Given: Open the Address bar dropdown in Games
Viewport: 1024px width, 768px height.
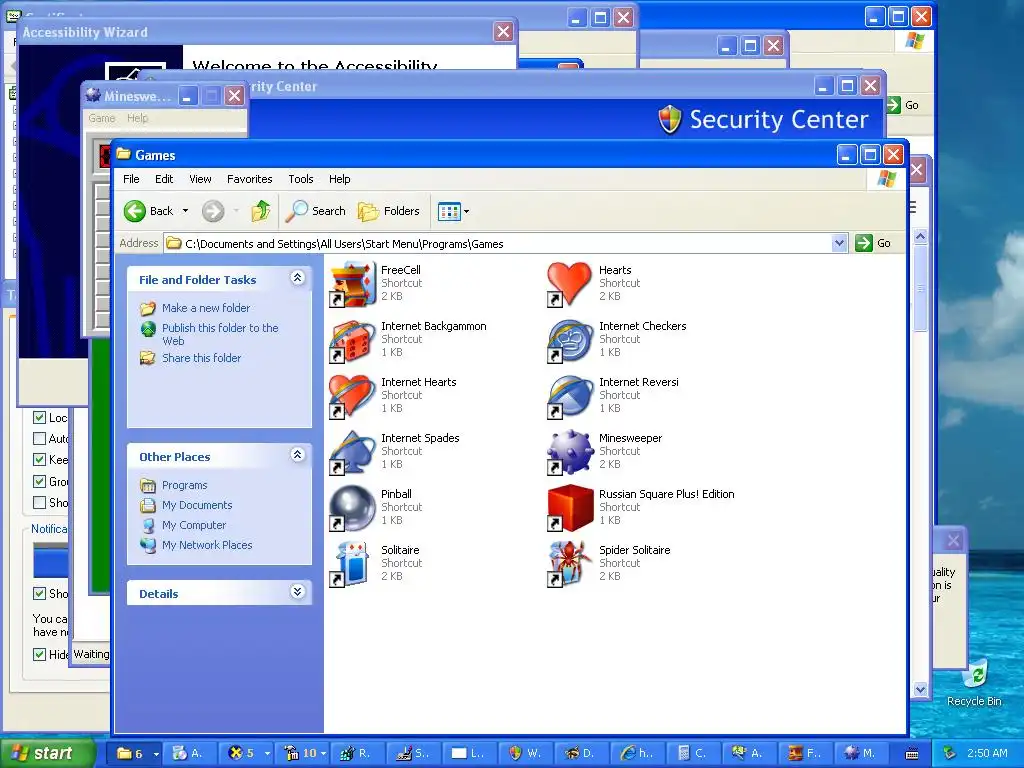Looking at the screenshot, I should click(840, 244).
